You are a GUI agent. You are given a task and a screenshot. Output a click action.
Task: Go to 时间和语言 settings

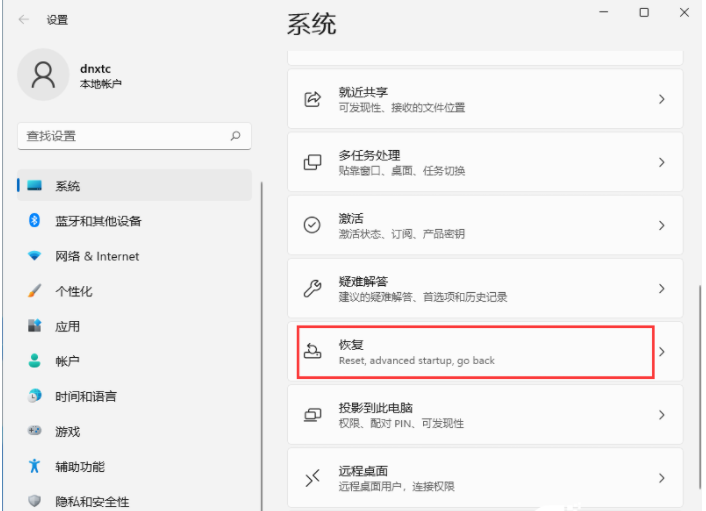[x=85, y=396]
